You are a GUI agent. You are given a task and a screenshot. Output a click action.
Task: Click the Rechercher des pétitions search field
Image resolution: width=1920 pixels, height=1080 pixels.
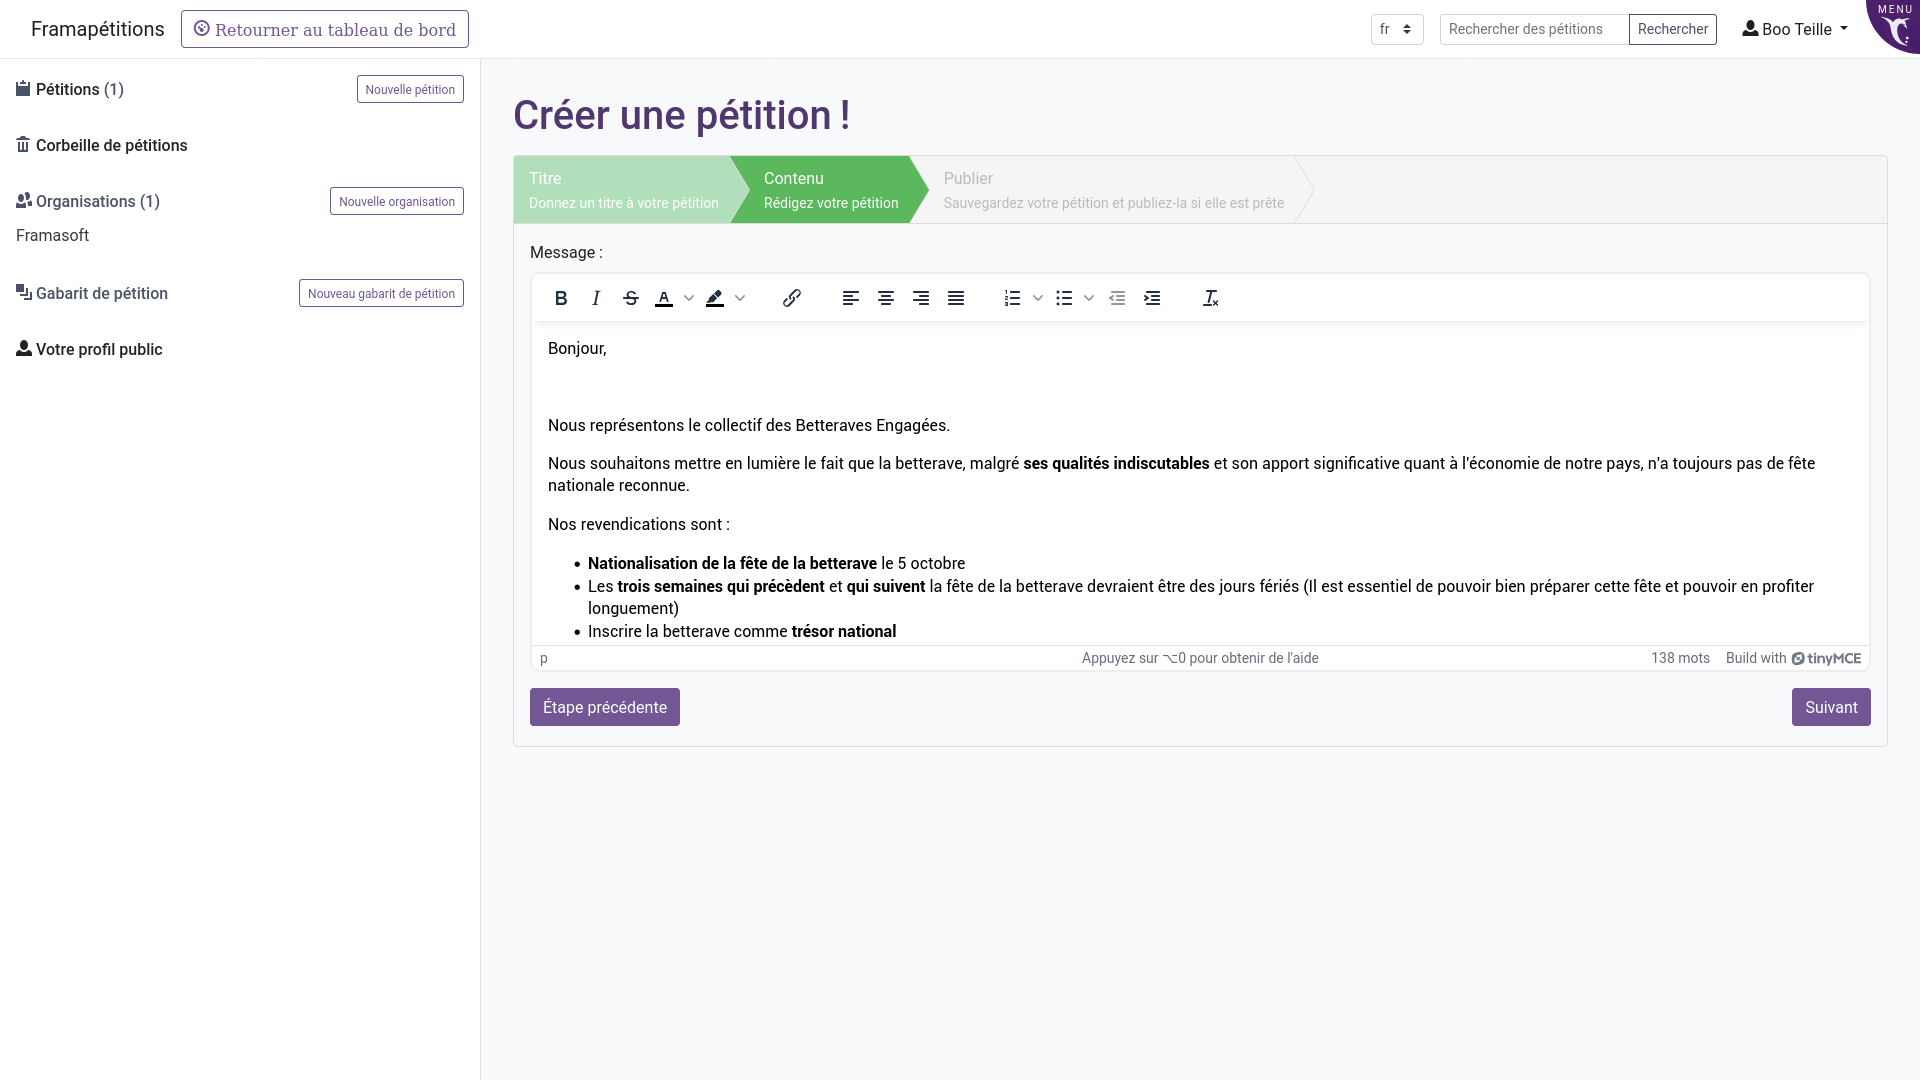tap(1532, 29)
